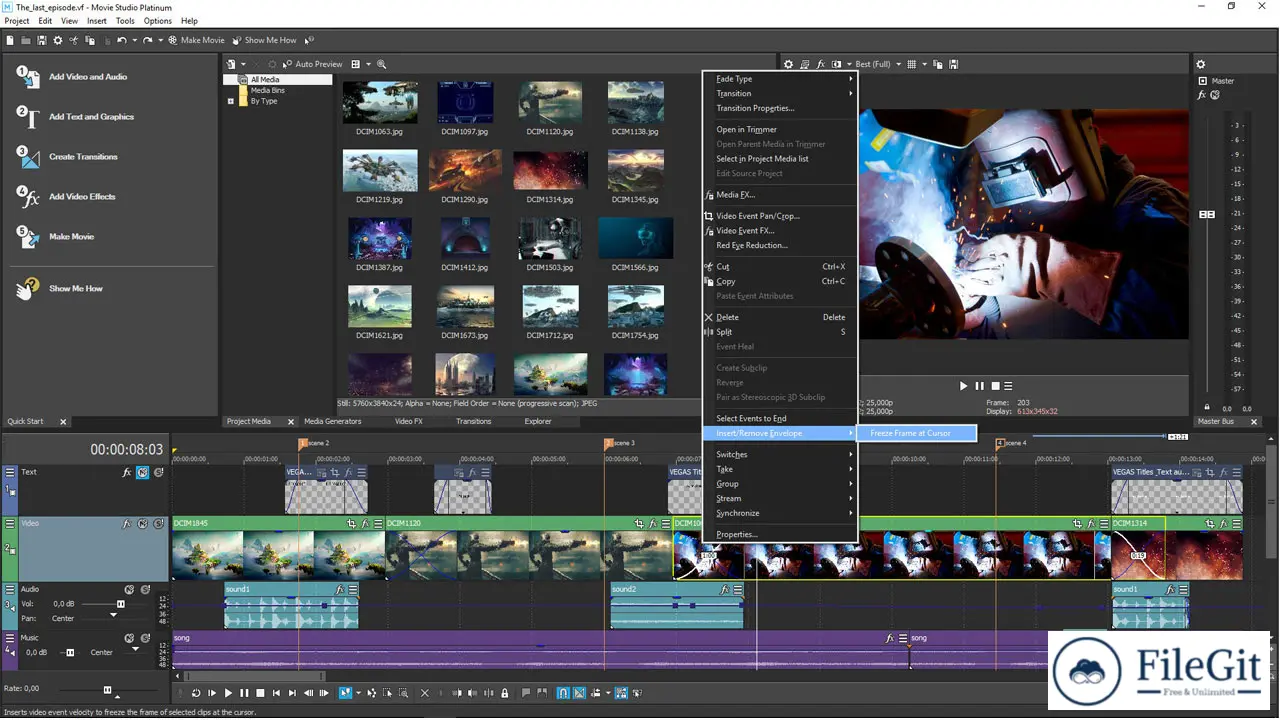Image resolution: width=1280 pixels, height=720 pixels.
Task: Select the Normal Edit tool in timeline toolbar
Action: pyautogui.click(x=345, y=692)
